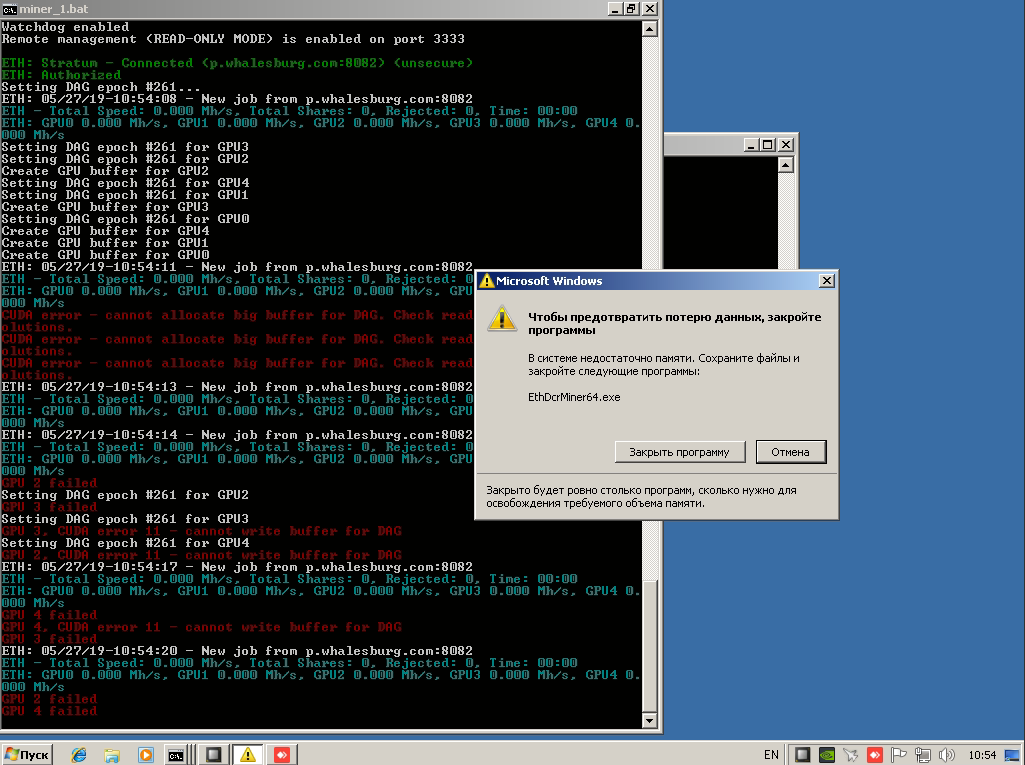Screen dimensions: 1025x765
Task: Click 'Setting DAG epoch #261...' line
Action: pyautogui.click(x=101, y=87)
